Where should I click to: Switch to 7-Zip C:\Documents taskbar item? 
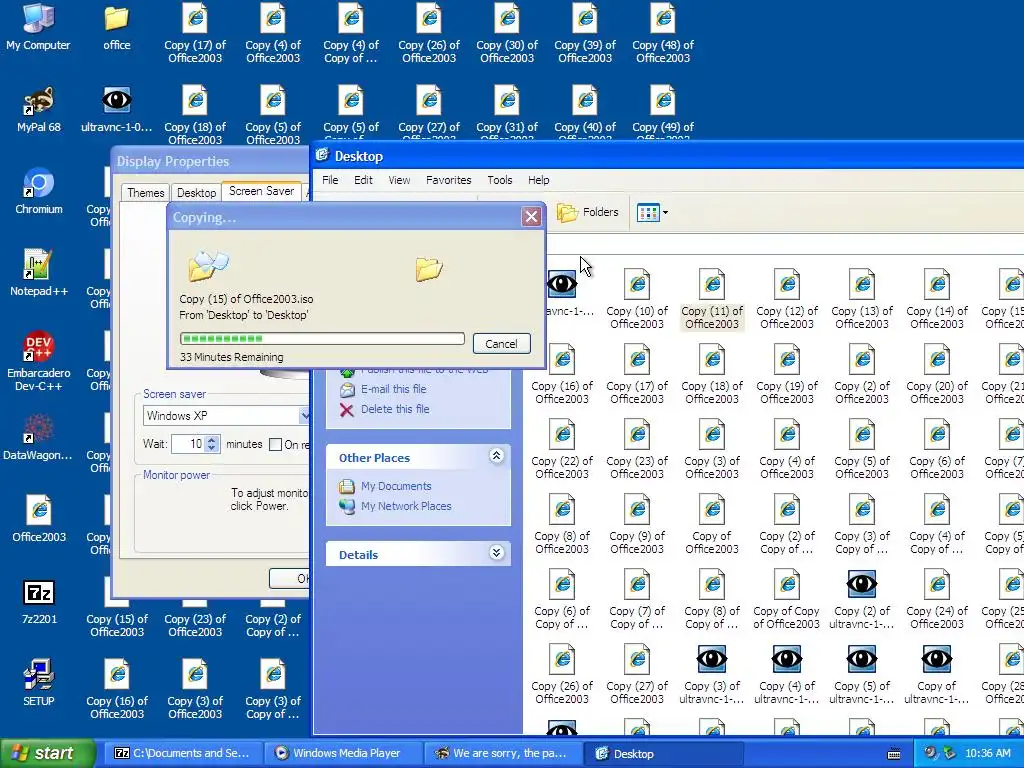click(x=182, y=754)
